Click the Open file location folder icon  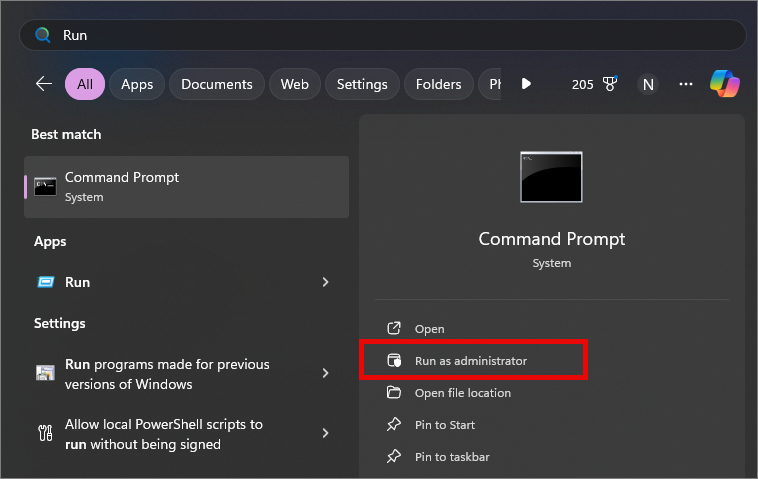[x=394, y=392]
